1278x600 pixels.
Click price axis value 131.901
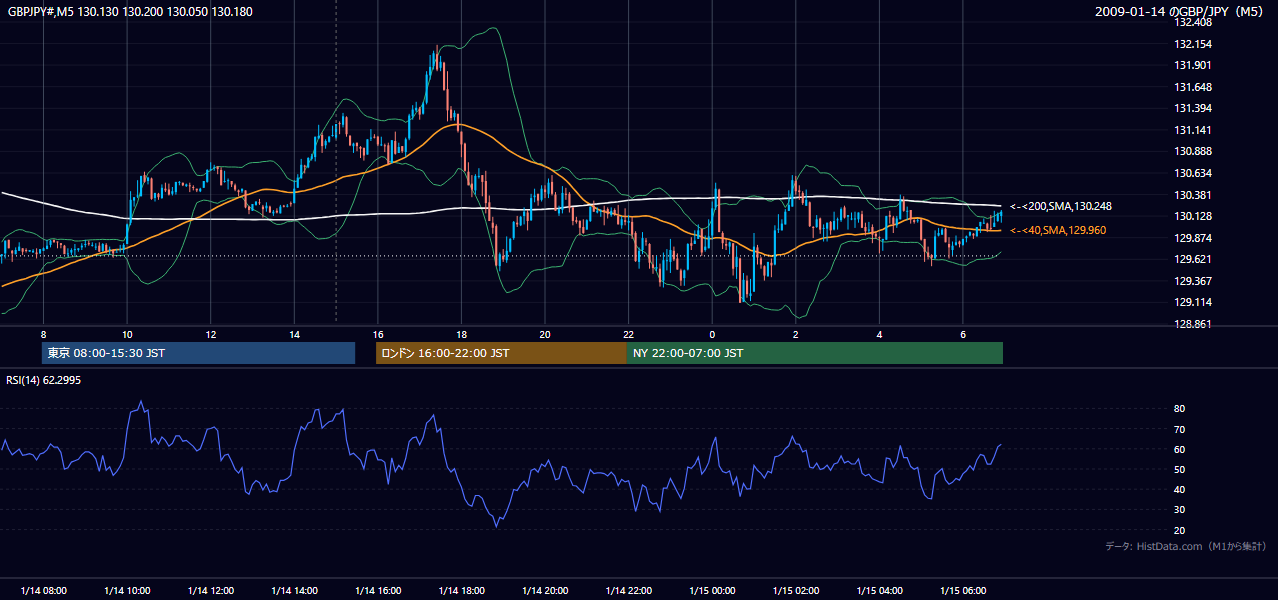coord(1195,65)
